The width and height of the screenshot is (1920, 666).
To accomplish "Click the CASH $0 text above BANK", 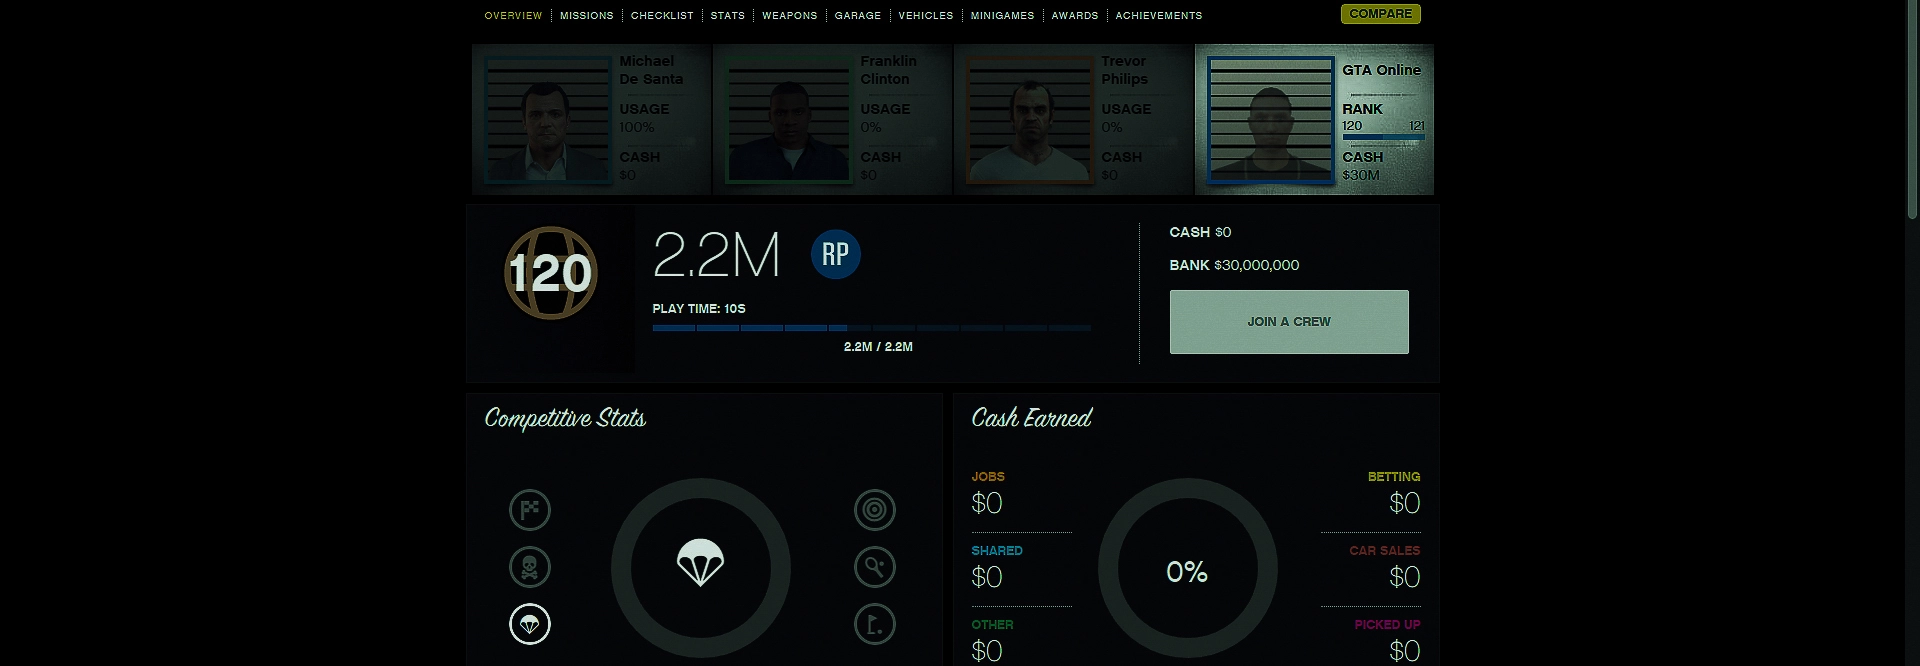I will click(x=1200, y=232).
